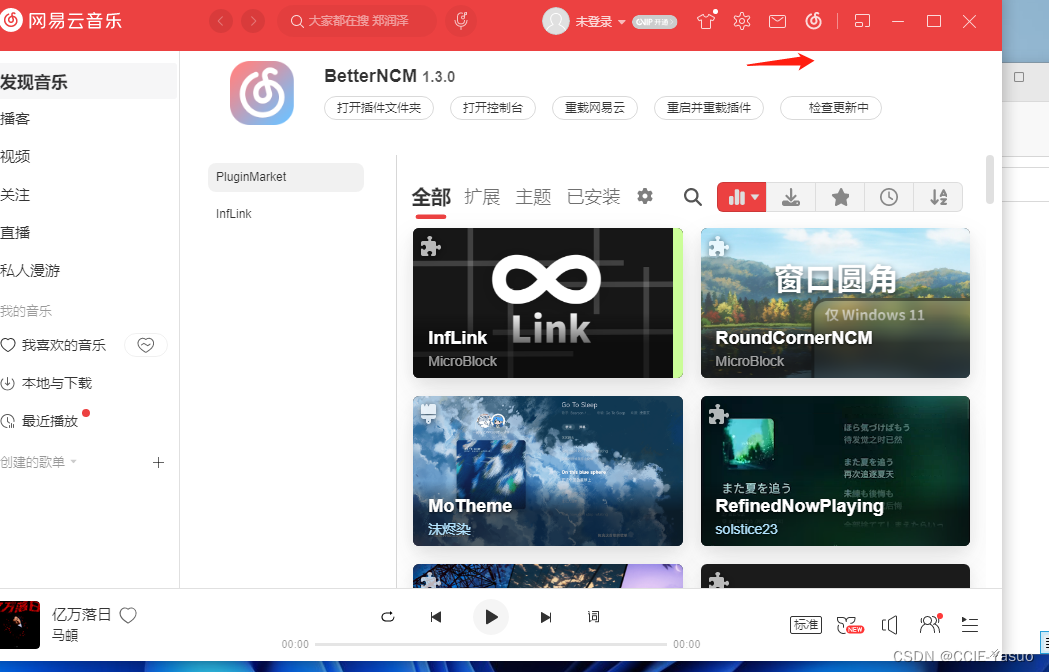Sort plugins by download count icon
Viewport: 1049px width, 672px height.
[x=791, y=197]
